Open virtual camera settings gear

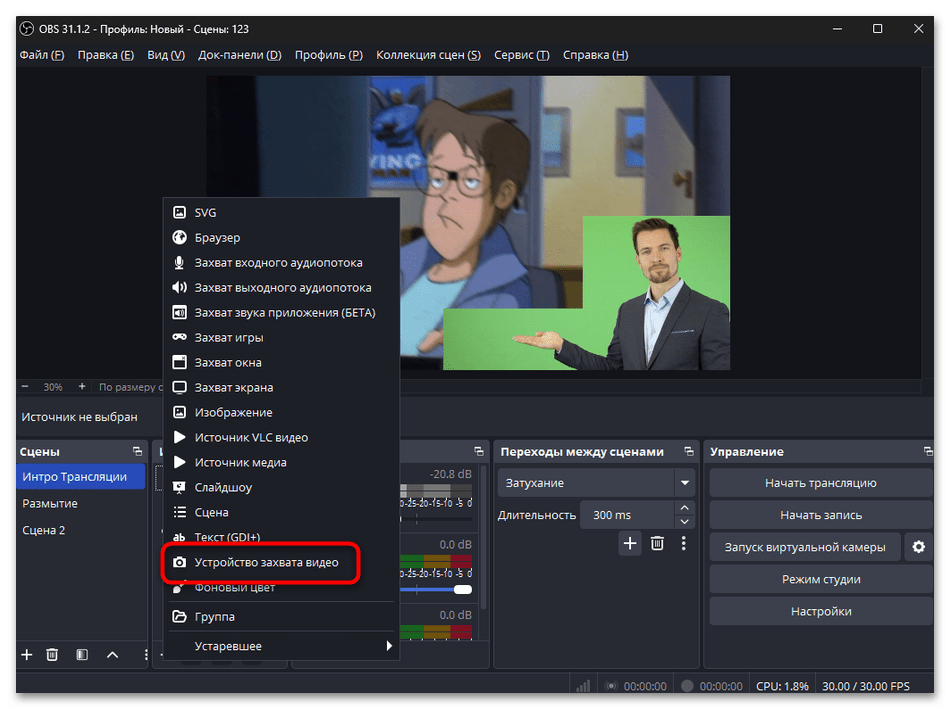coord(918,547)
